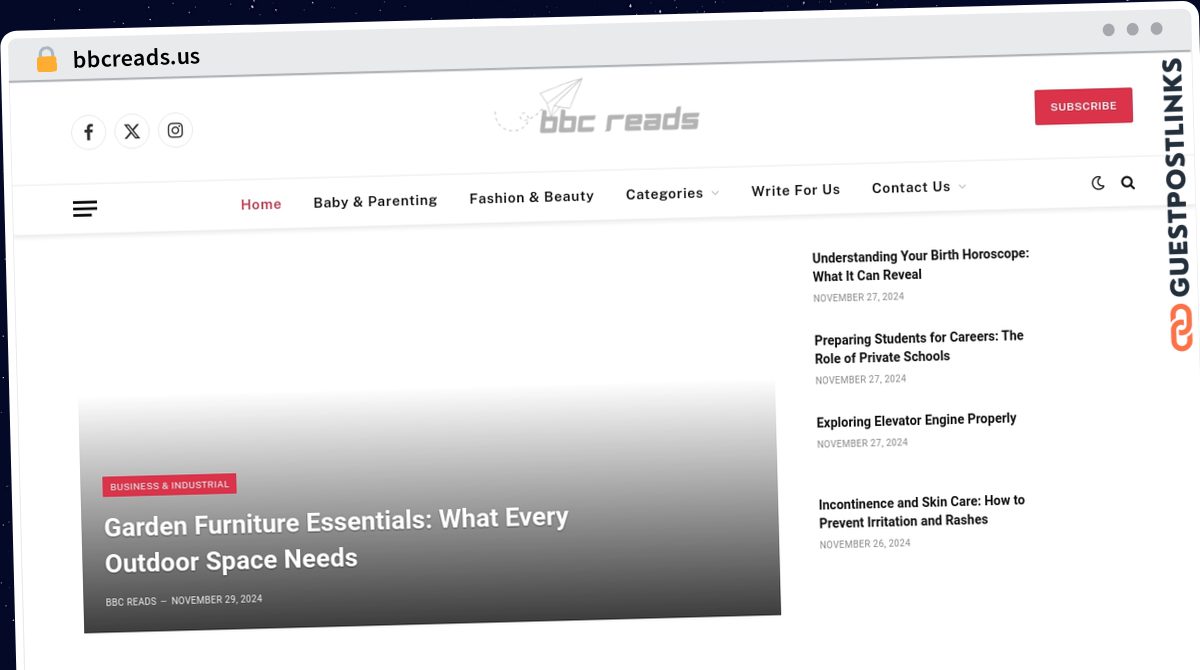This screenshot has width=1200, height=670.
Task: Click the November 29, 2024 date
Action: [x=217, y=600]
